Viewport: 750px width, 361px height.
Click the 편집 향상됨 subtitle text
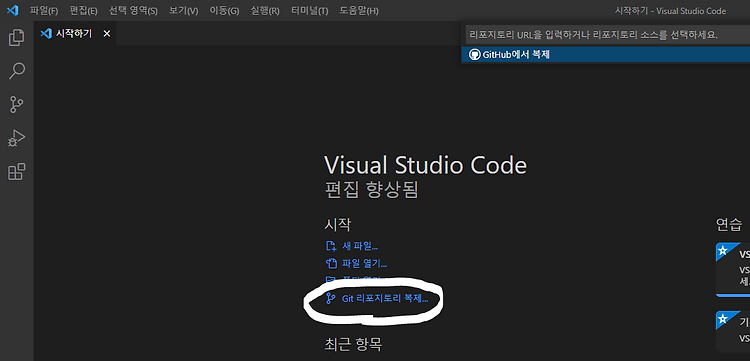coord(371,190)
